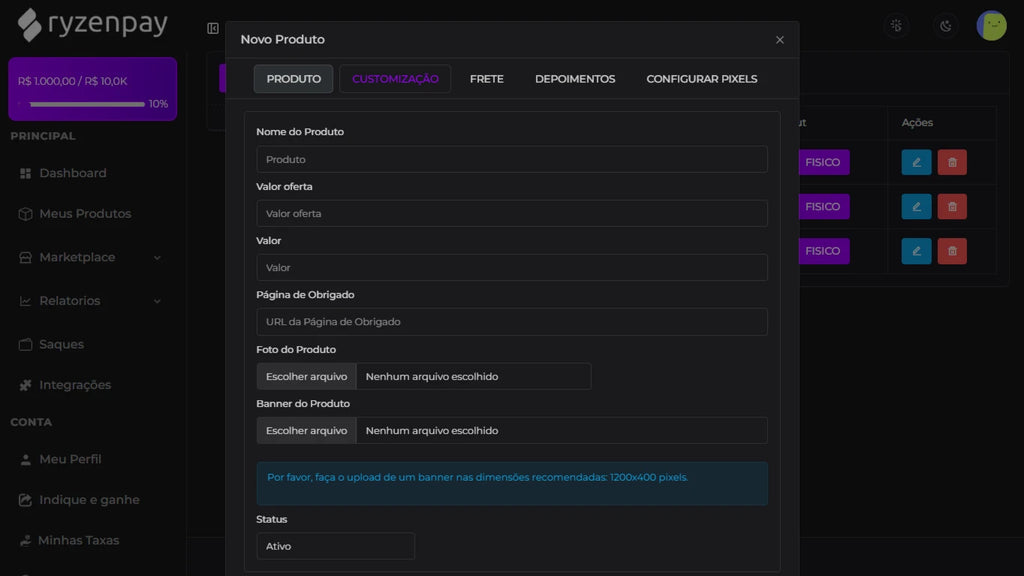The width and height of the screenshot is (1024, 576).
Task: Open the theme settings icon in header
Action: pyautogui.click(x=896, y=26)
